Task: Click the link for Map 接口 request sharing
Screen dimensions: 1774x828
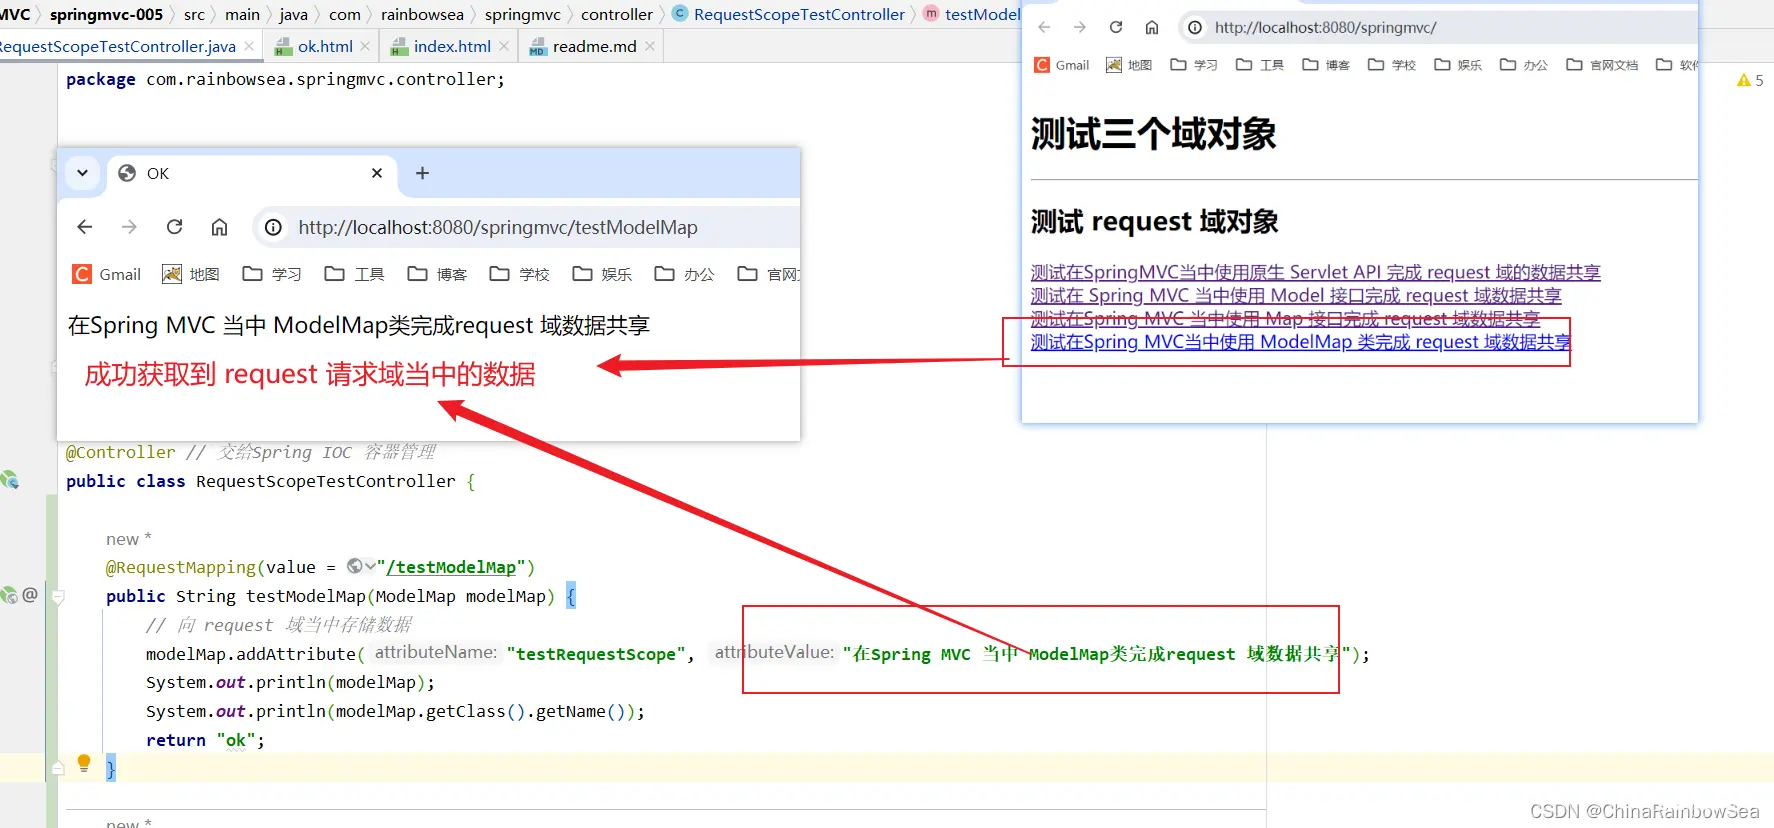Action: point(1285,318)
